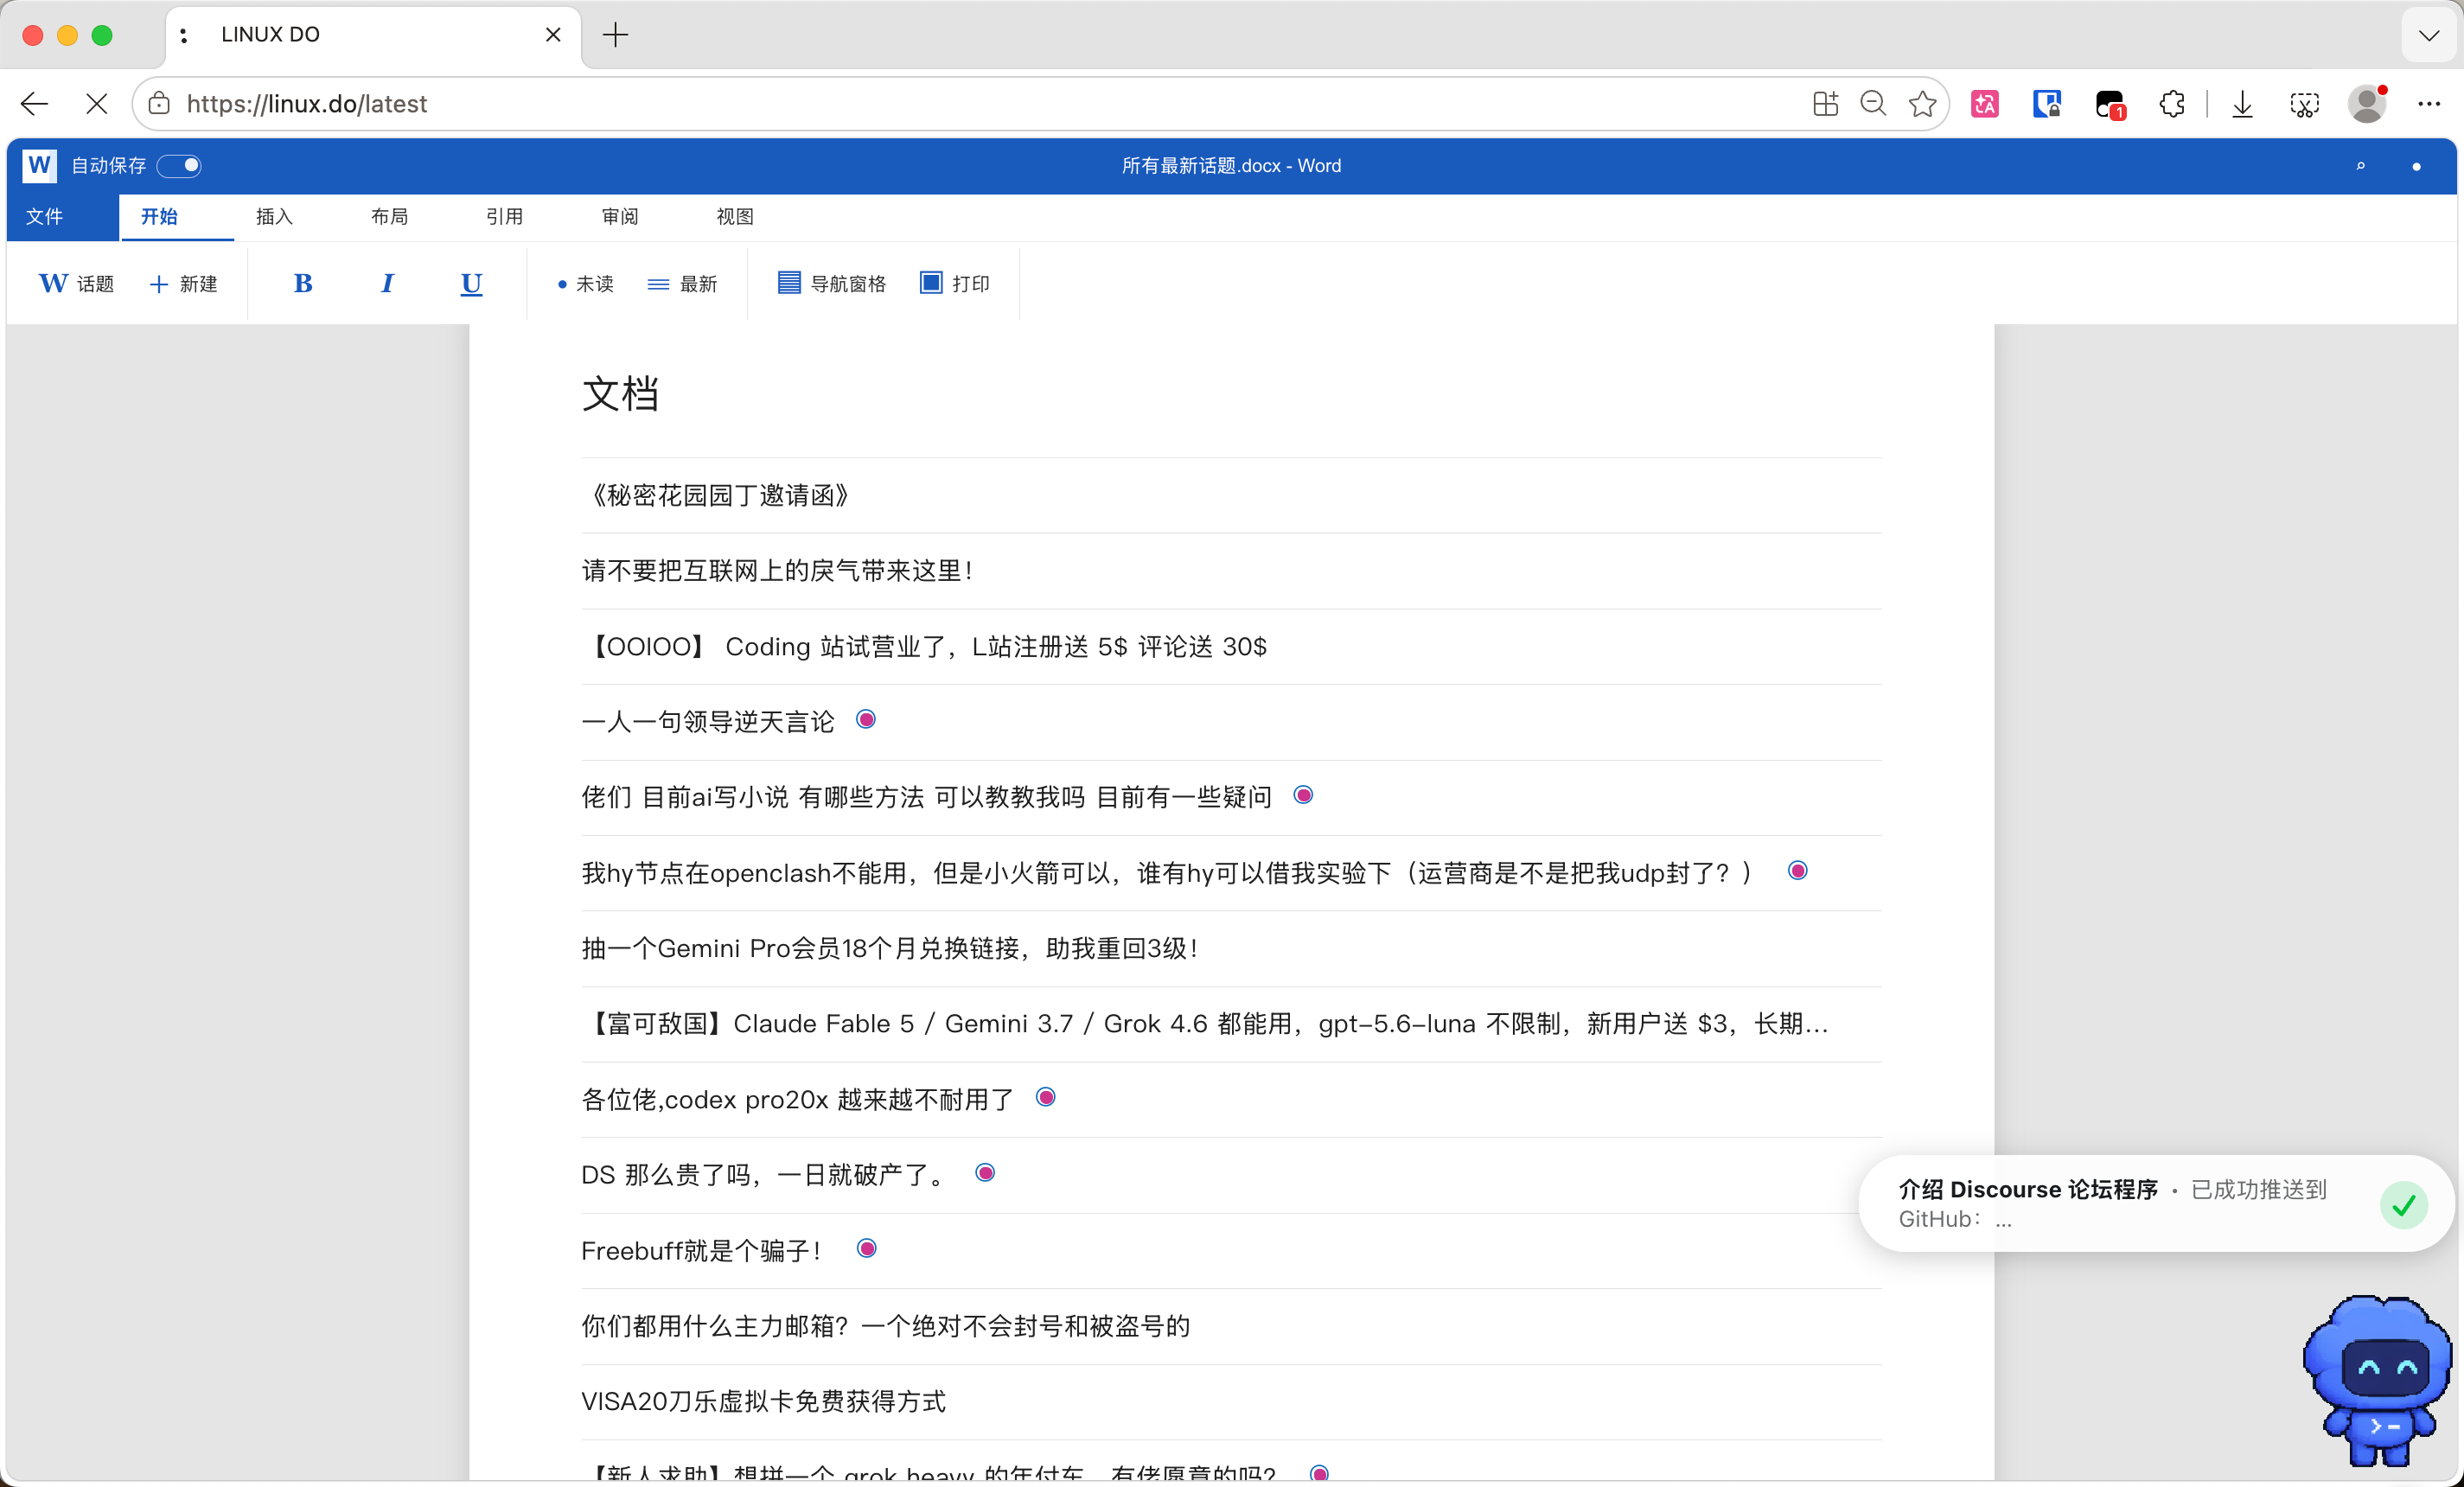Open topic 抽一个Gemini Pro会员18个月兑换链接

pyautogui.click(x=891, y=948)
